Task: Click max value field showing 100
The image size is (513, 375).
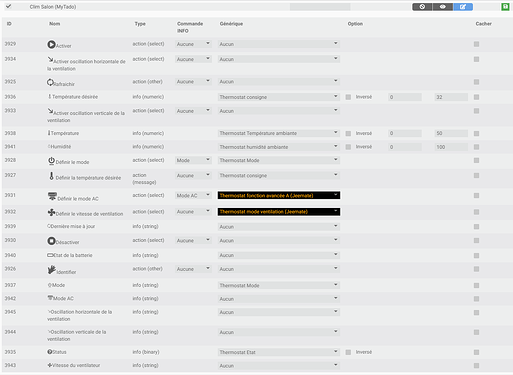Action: click(x=451, y=147)
